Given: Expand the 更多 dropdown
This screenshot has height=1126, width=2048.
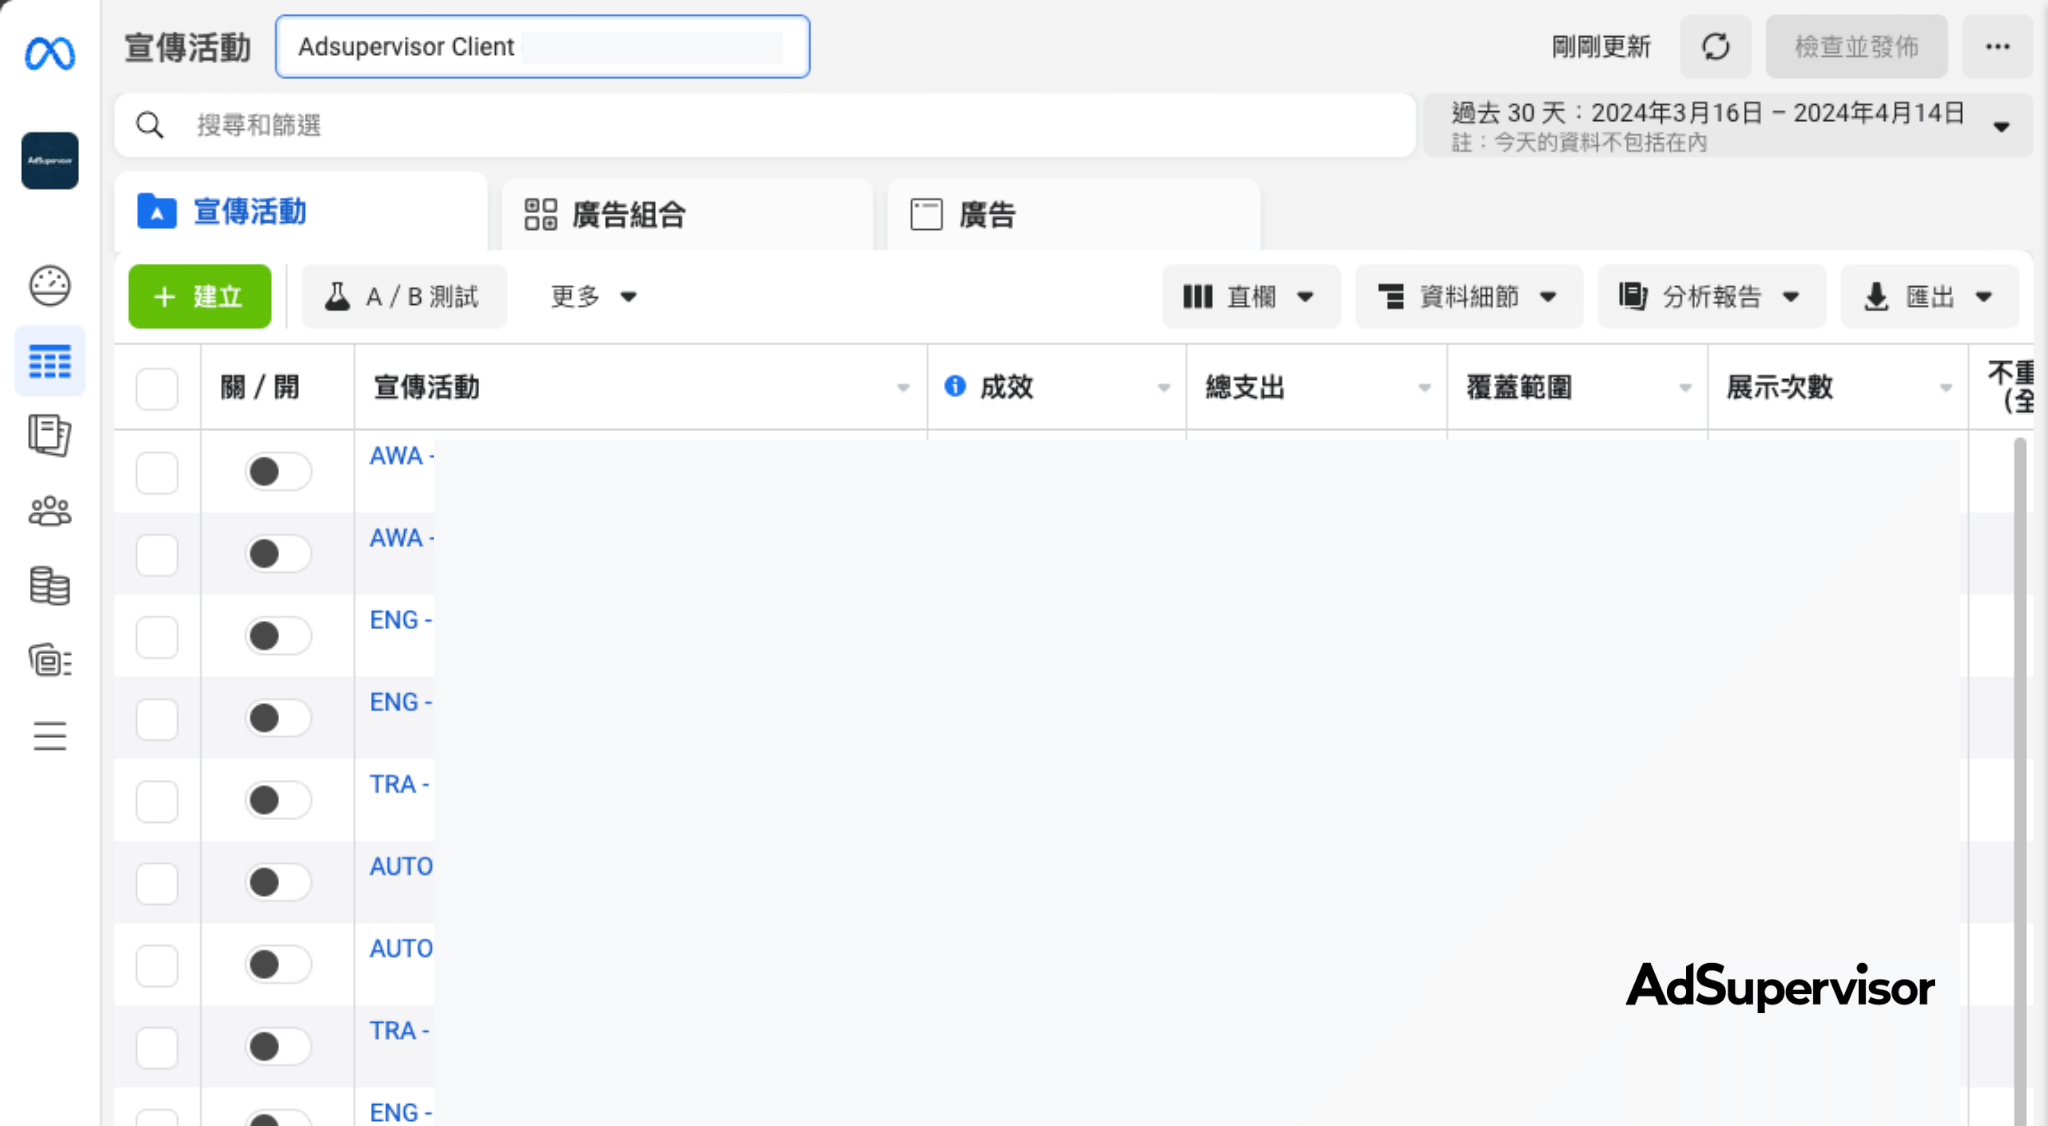Looking at the screenshot, I should coord(594,297).
